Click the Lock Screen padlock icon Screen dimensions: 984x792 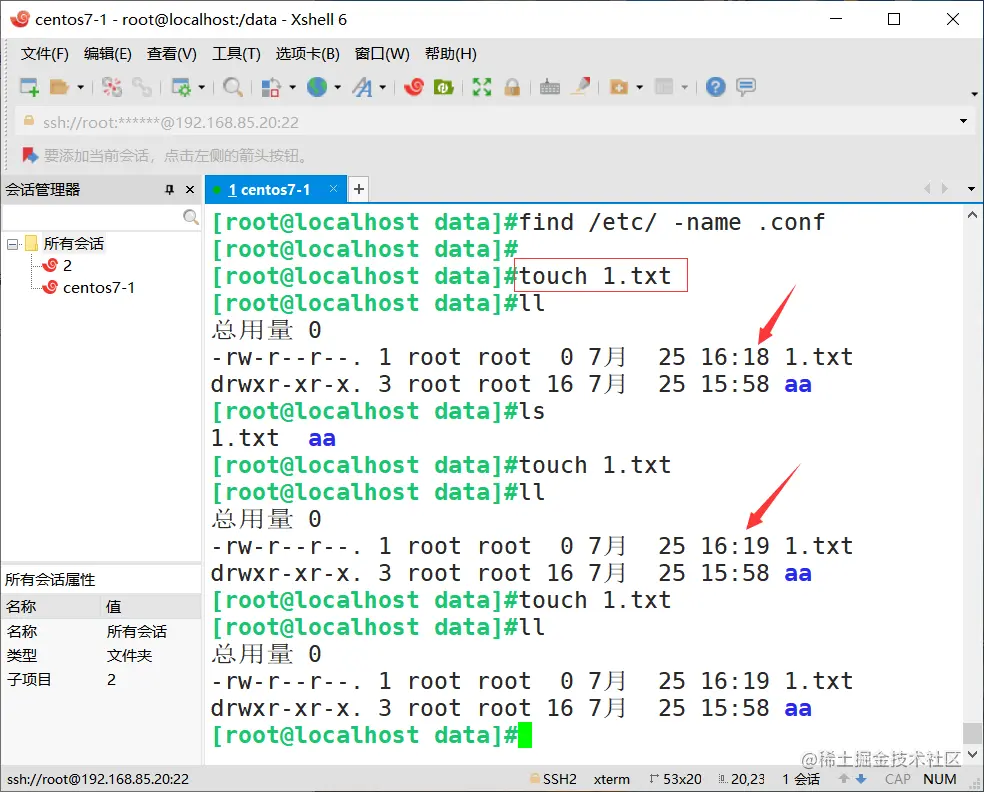pyautogui.click(x=512, y=87)
